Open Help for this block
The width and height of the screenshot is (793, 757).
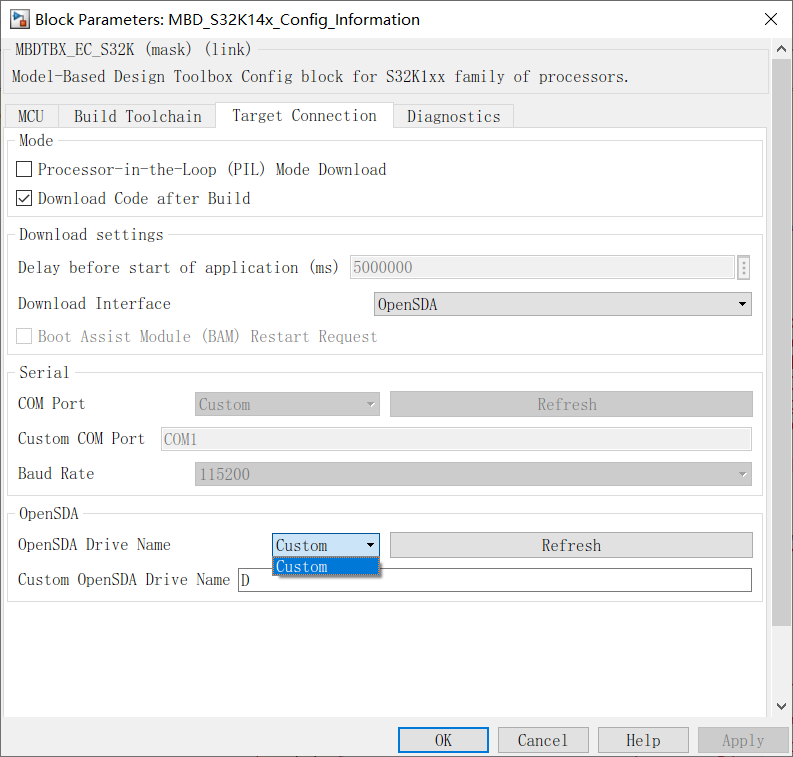click(x=642, y=740)
